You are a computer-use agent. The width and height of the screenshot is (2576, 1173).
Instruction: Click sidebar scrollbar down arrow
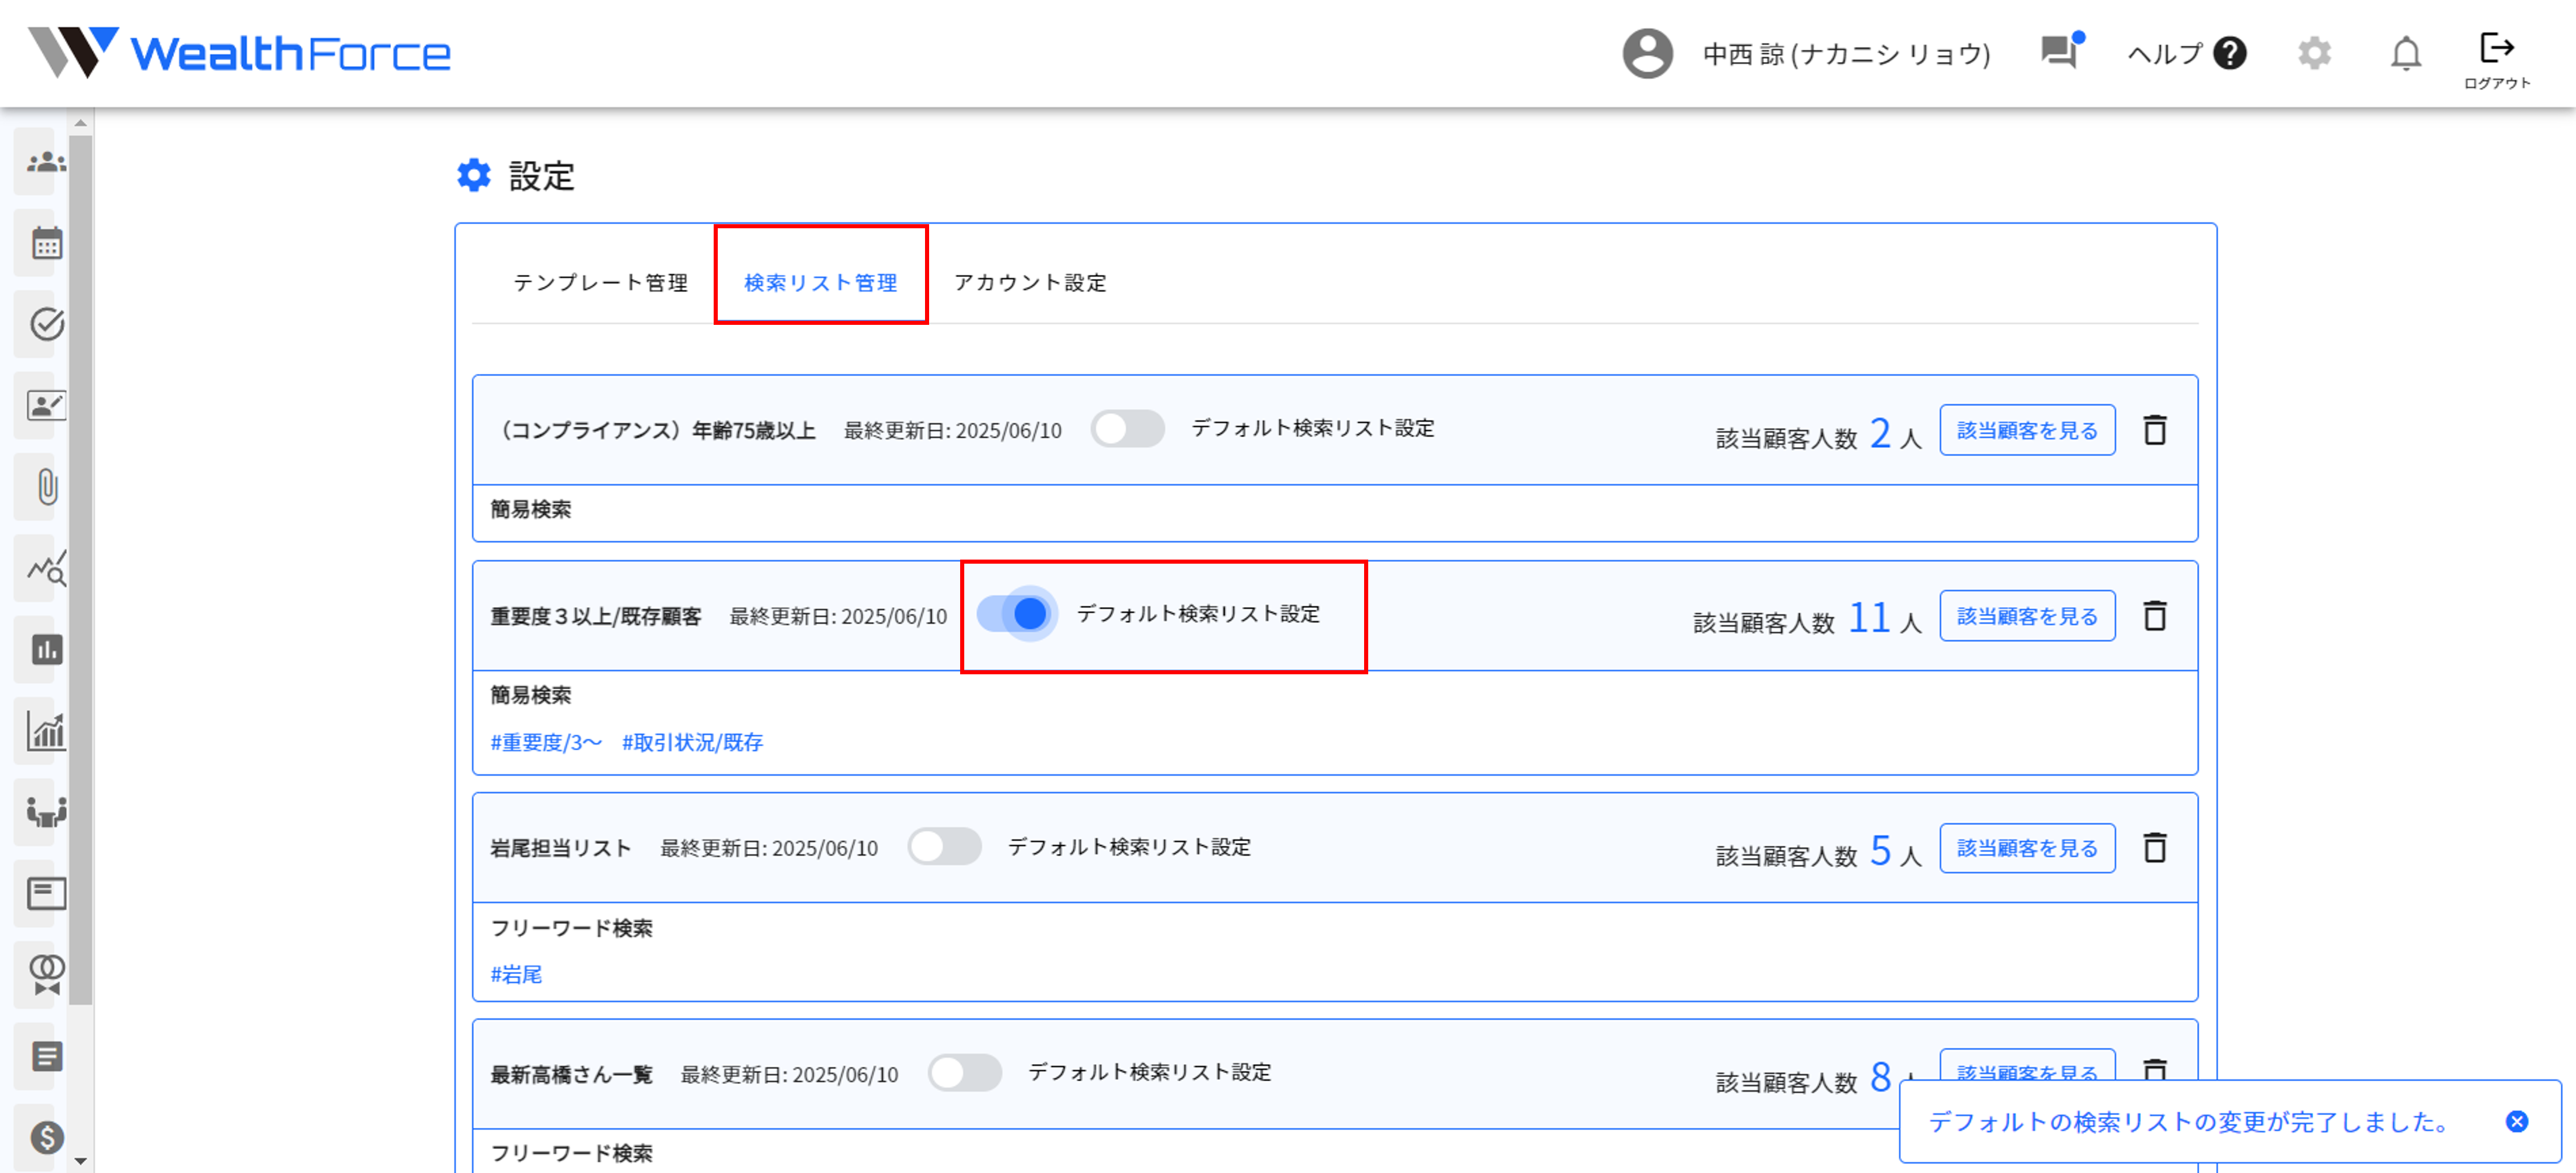coord(81,1162)
